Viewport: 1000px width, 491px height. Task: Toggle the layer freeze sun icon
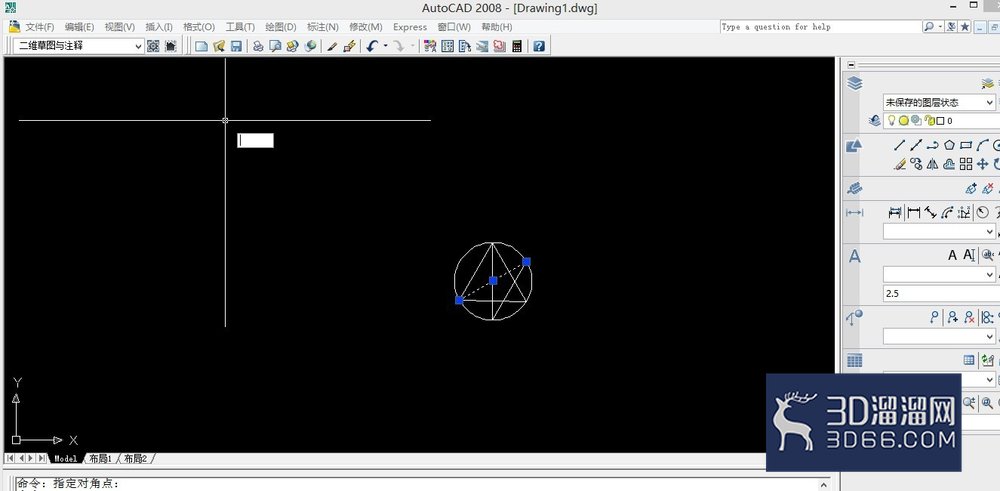[904, 120]
